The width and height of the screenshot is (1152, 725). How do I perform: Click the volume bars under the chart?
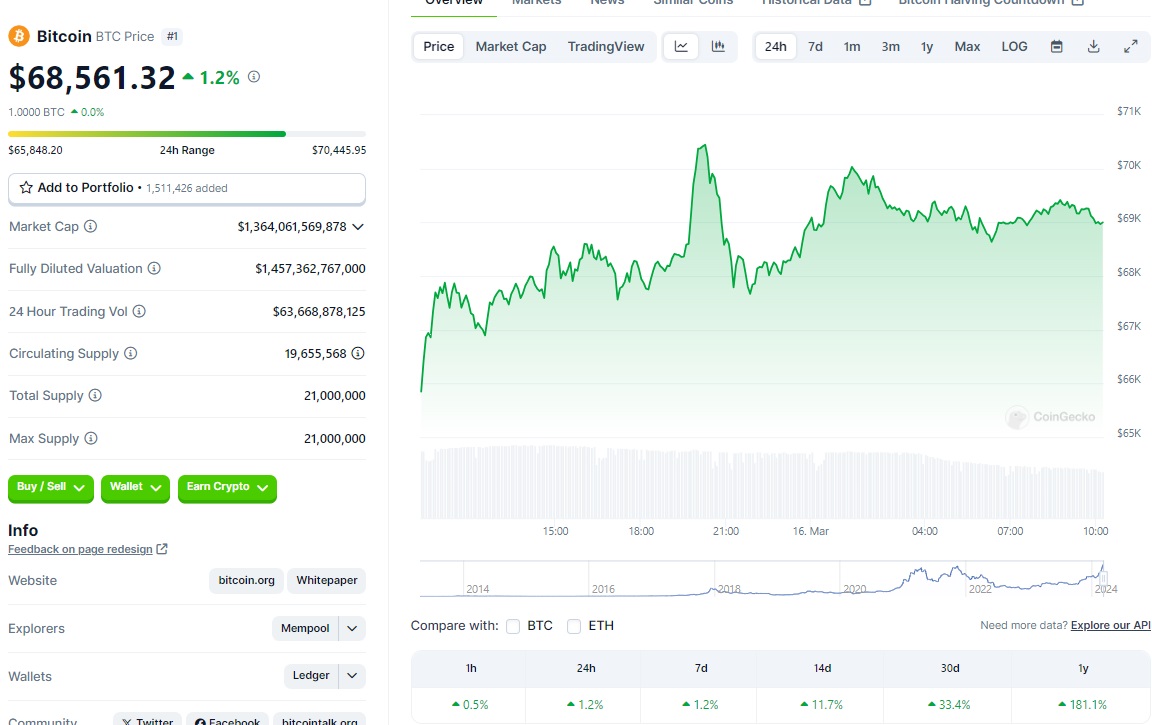(x=762, y=483)
